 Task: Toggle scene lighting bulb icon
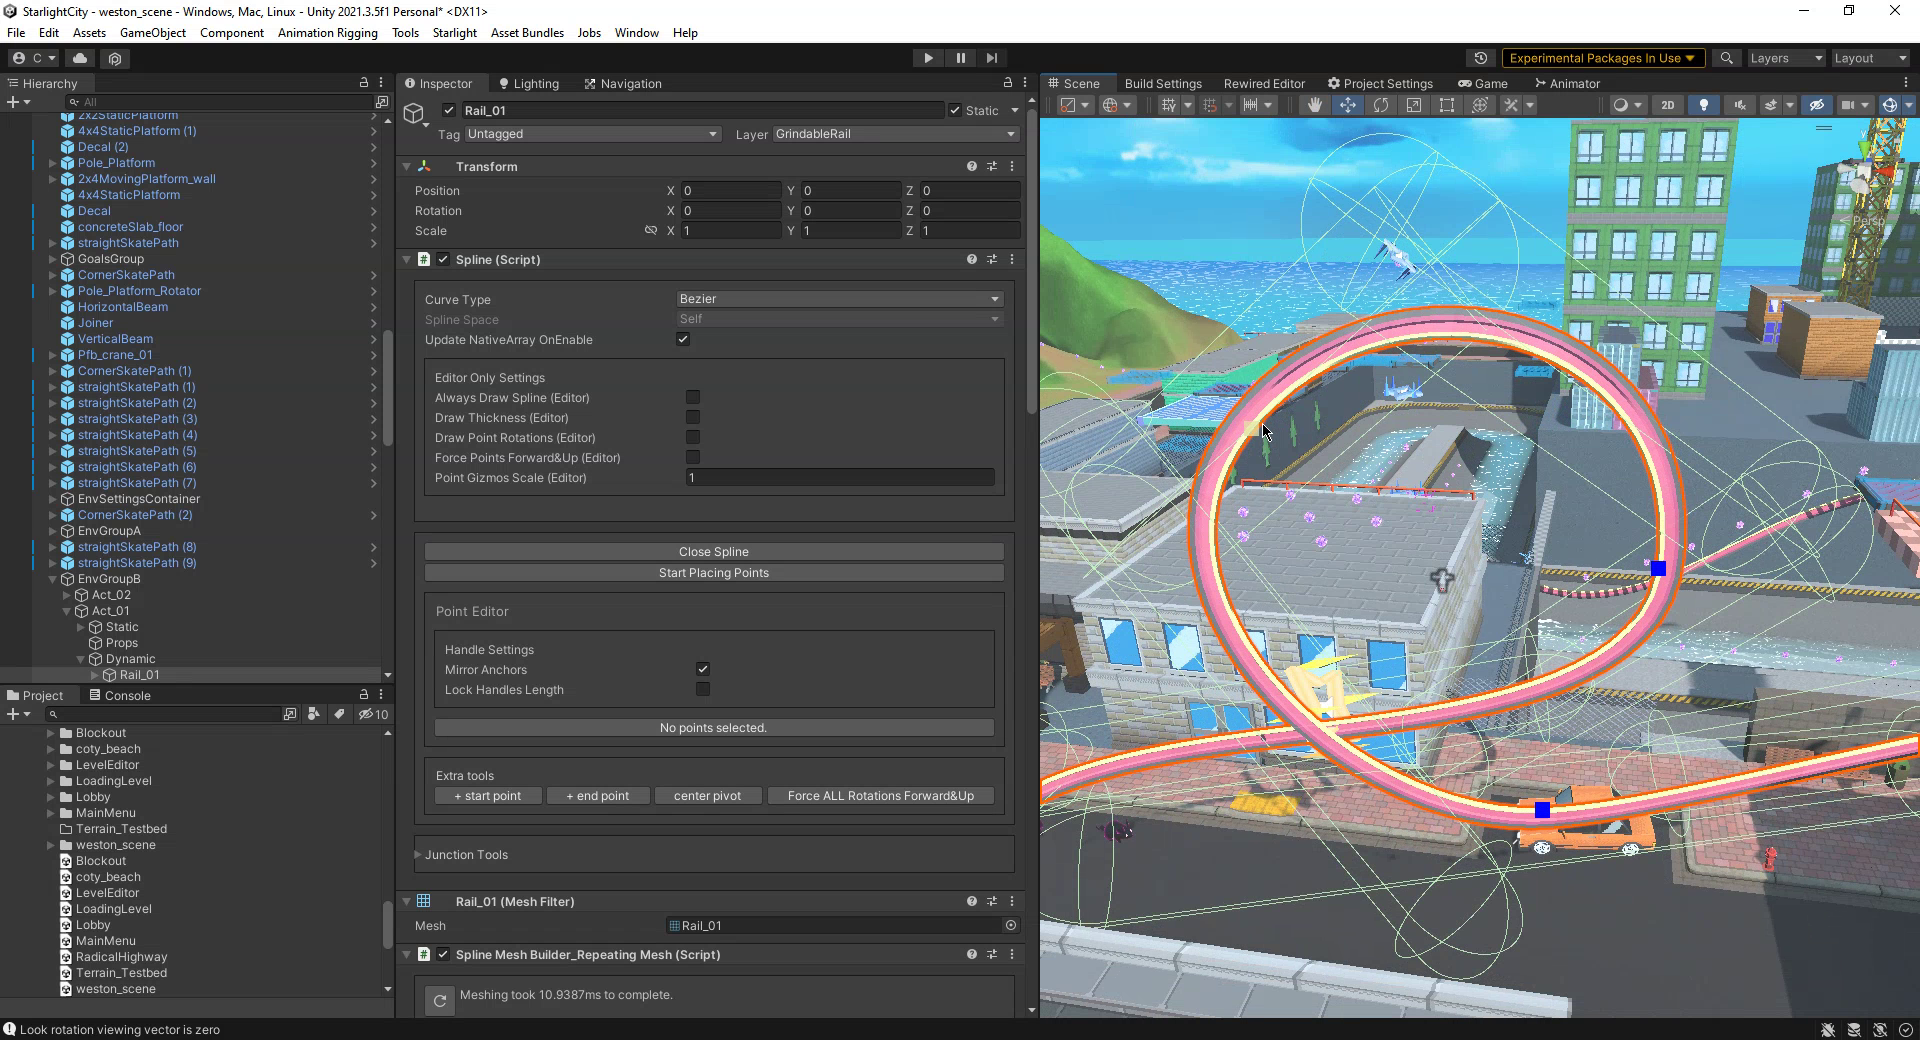[x=1703, y=105]
